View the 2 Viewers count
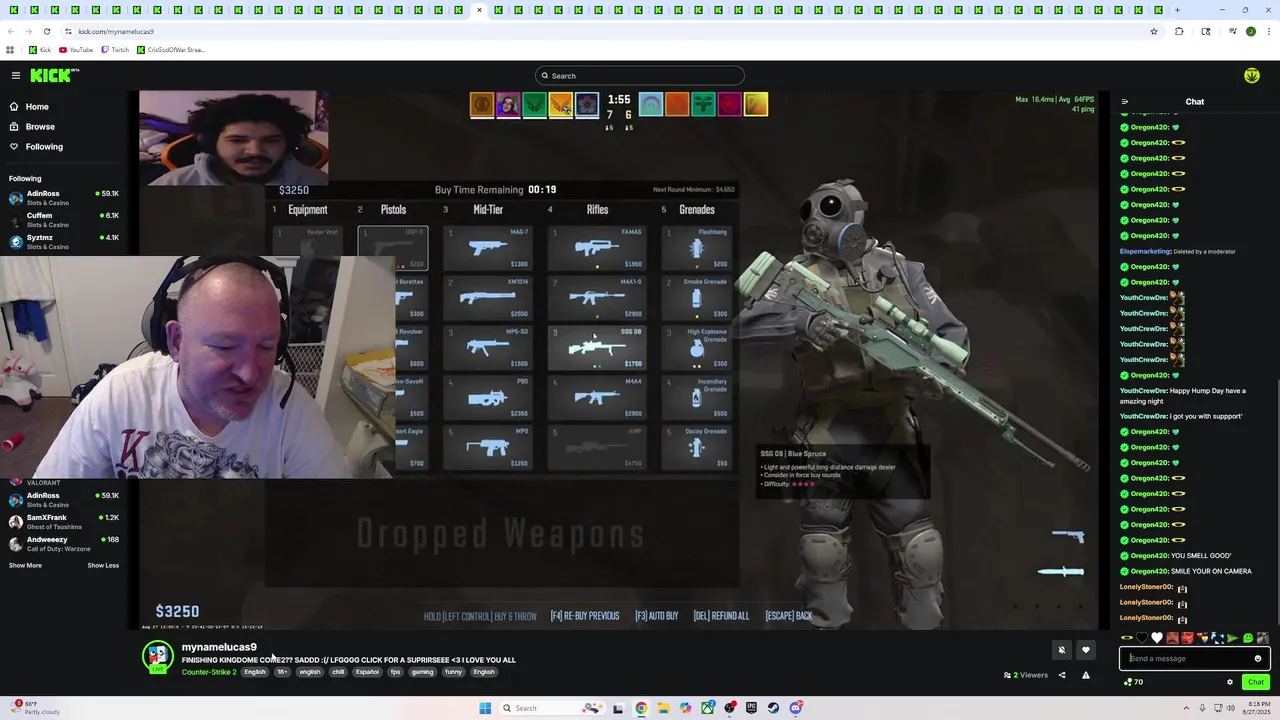Screen dimensions: 1280x720 tap(1026, 675)
